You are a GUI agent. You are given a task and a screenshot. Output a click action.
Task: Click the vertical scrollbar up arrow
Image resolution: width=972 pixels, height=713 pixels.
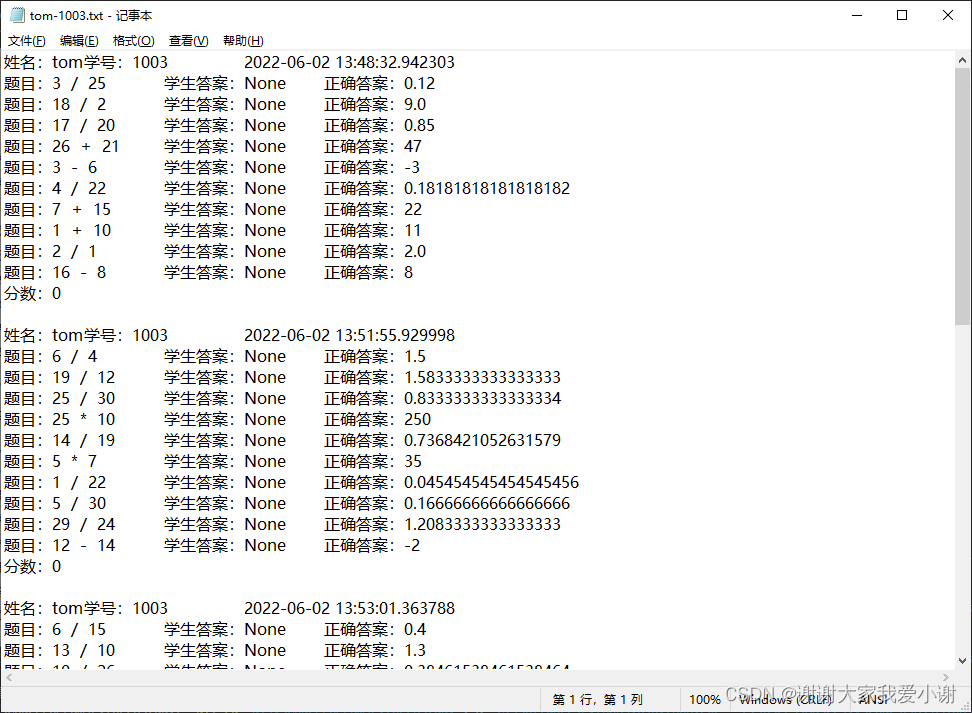(x=962, y=61)
